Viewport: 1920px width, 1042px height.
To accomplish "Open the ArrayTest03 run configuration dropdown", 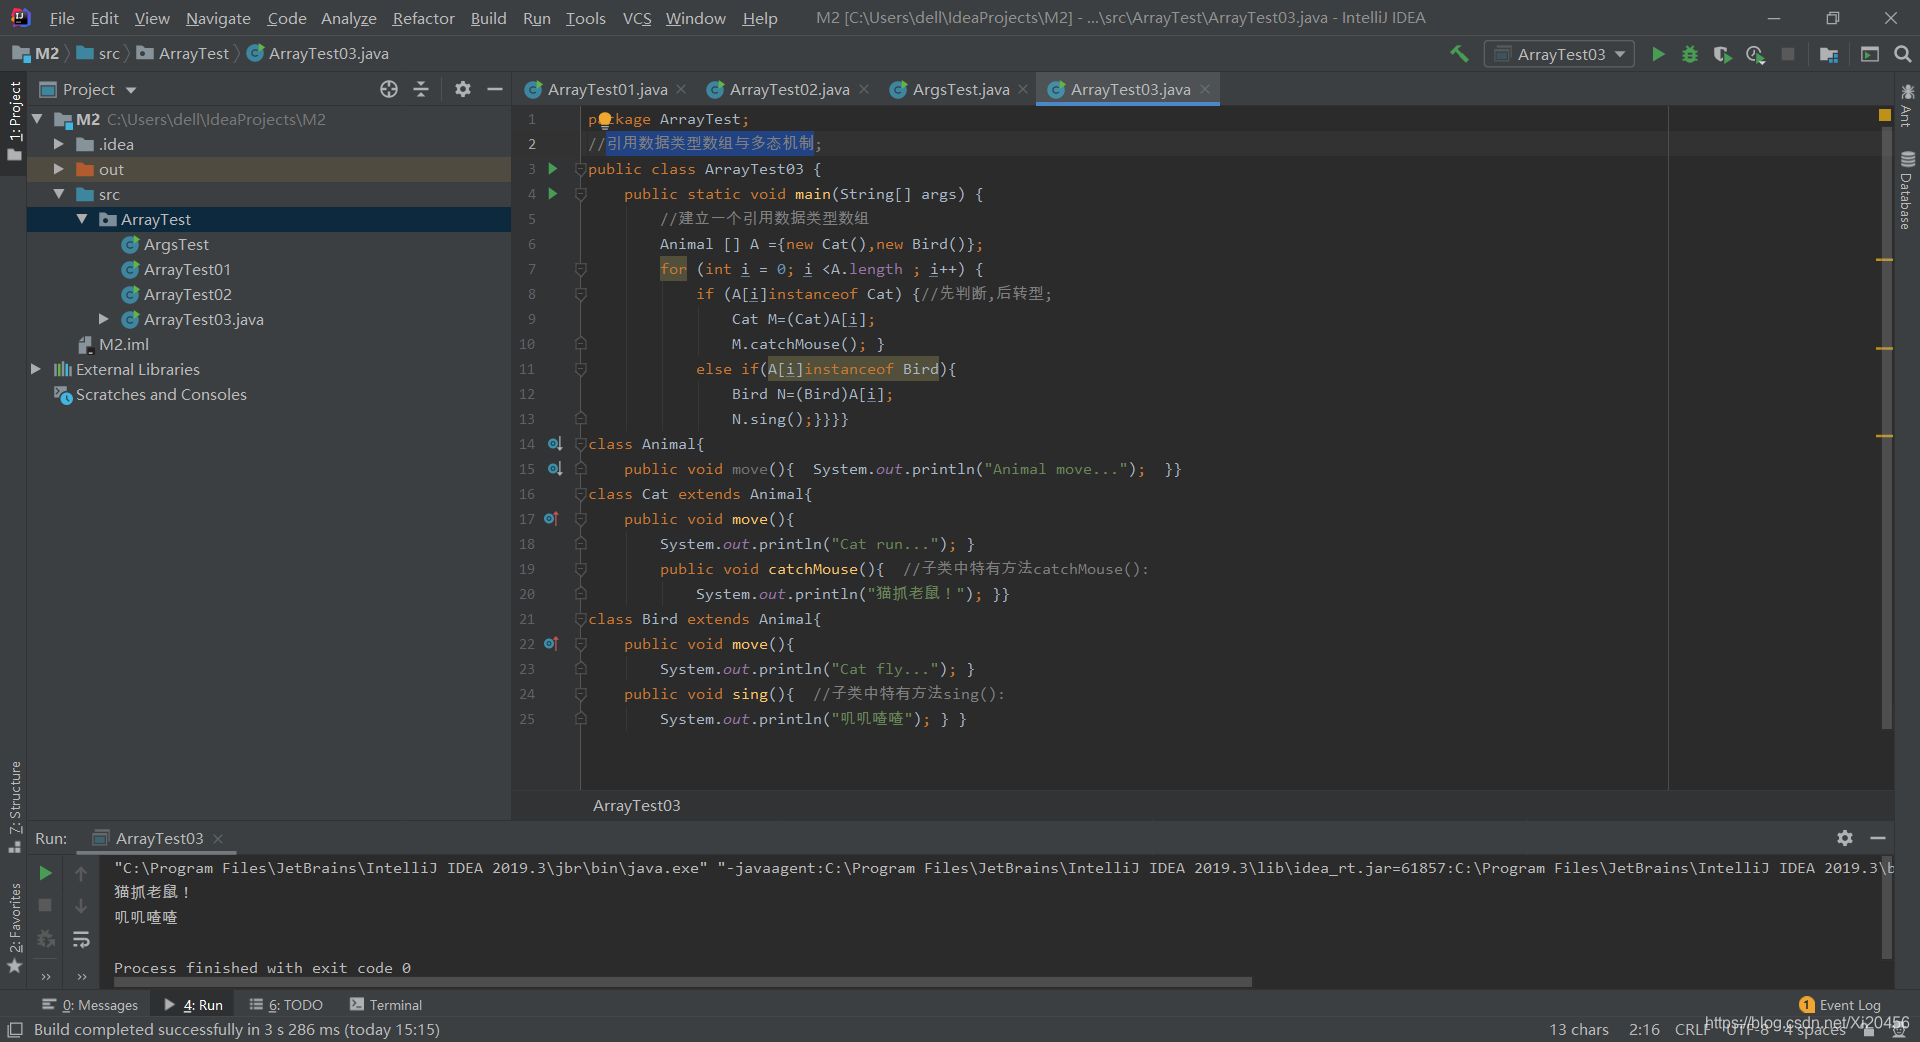I will 1559,54.
